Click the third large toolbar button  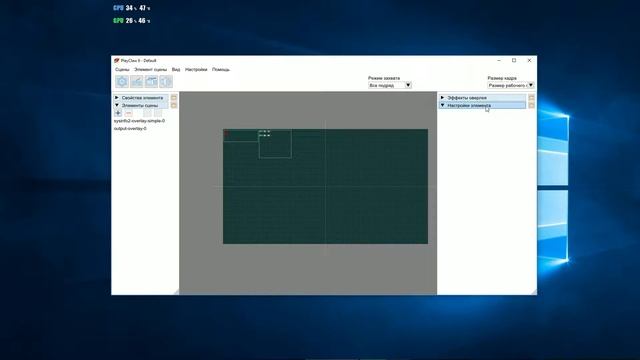[x=151, y=82]
